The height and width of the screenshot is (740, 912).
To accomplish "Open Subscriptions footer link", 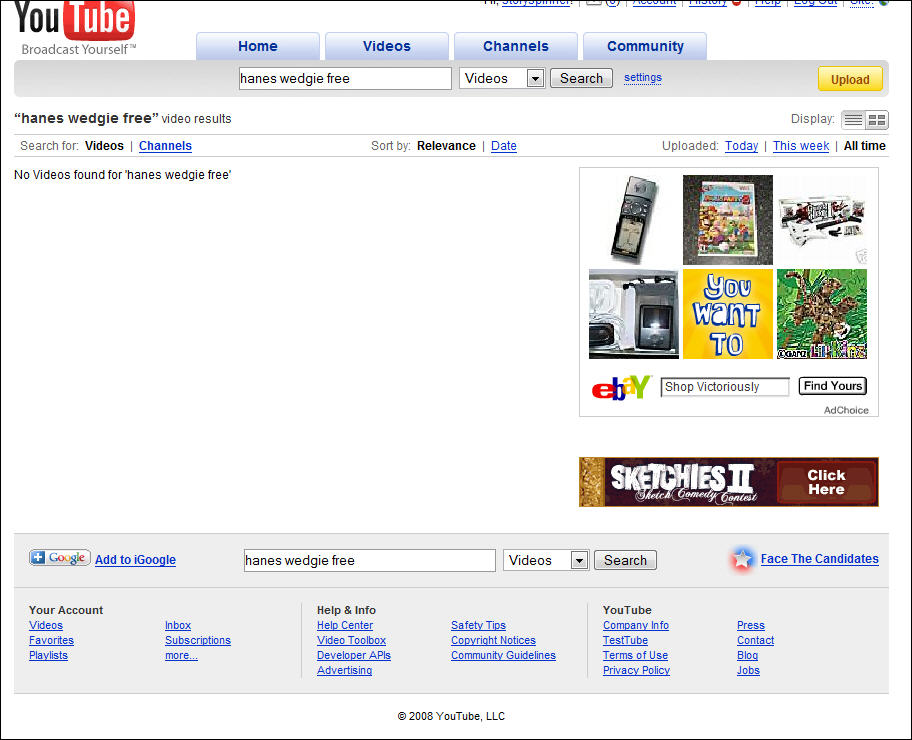I will click(198, 641).
